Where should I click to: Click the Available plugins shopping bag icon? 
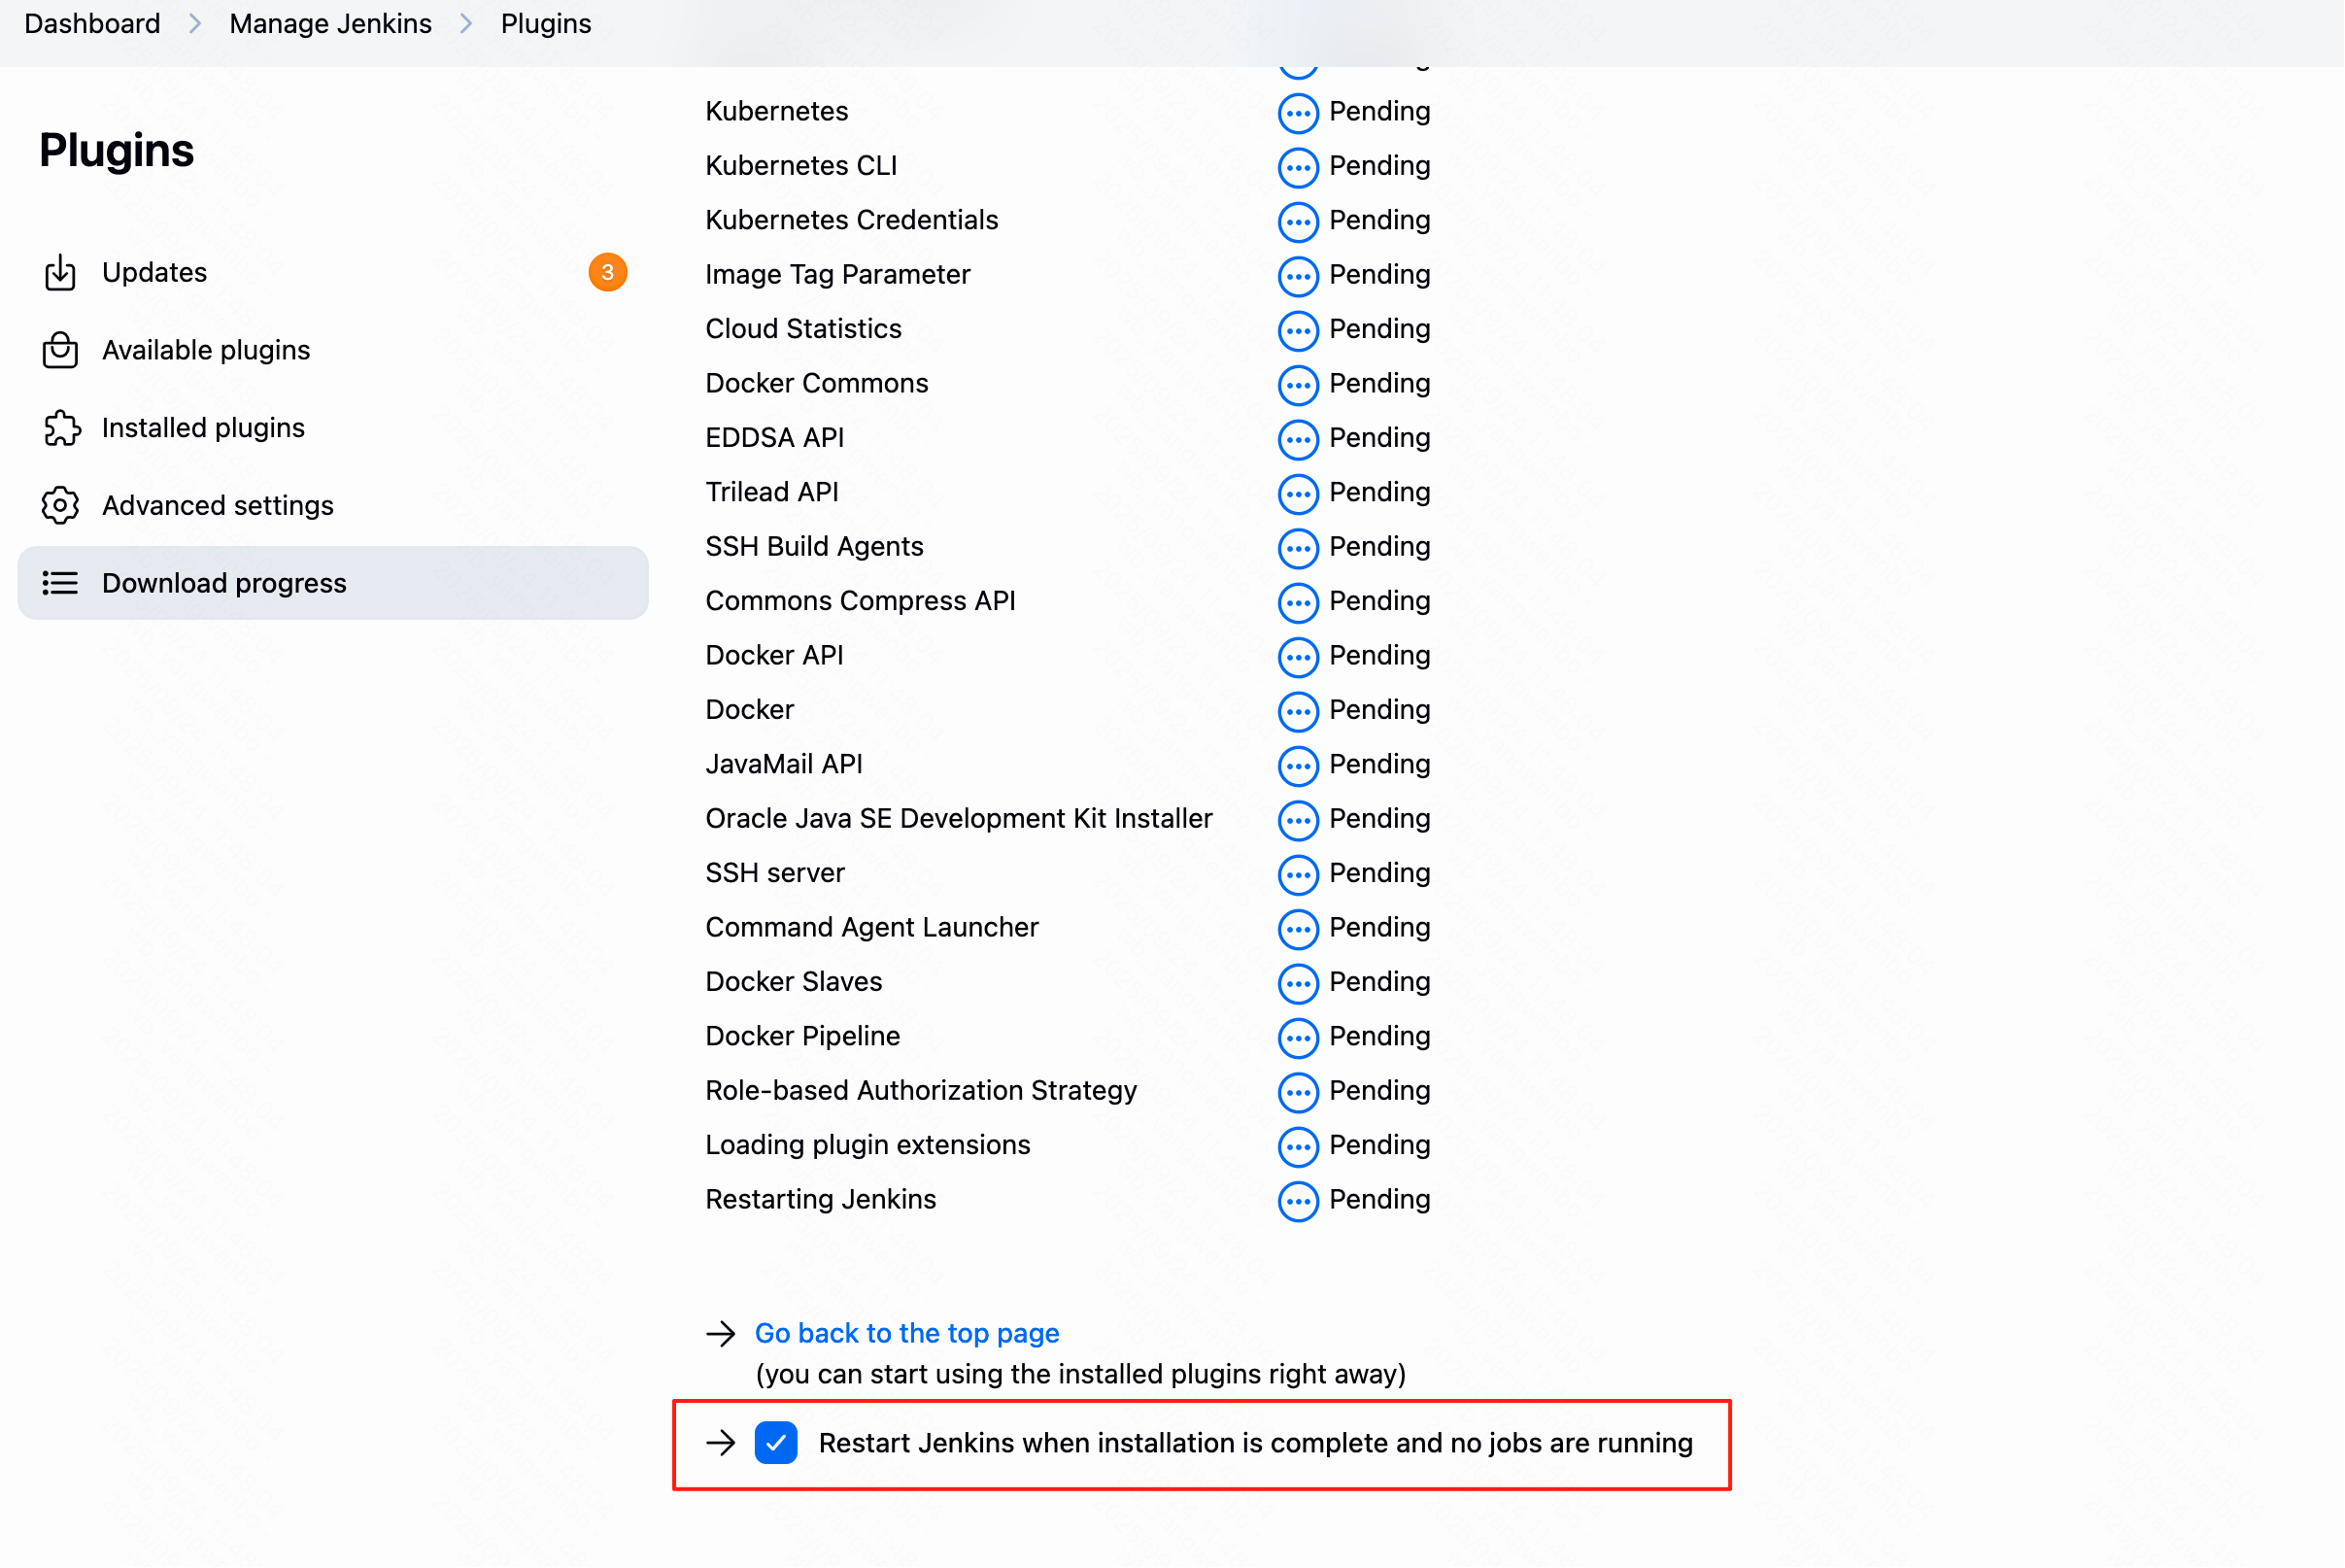(60, 350)
